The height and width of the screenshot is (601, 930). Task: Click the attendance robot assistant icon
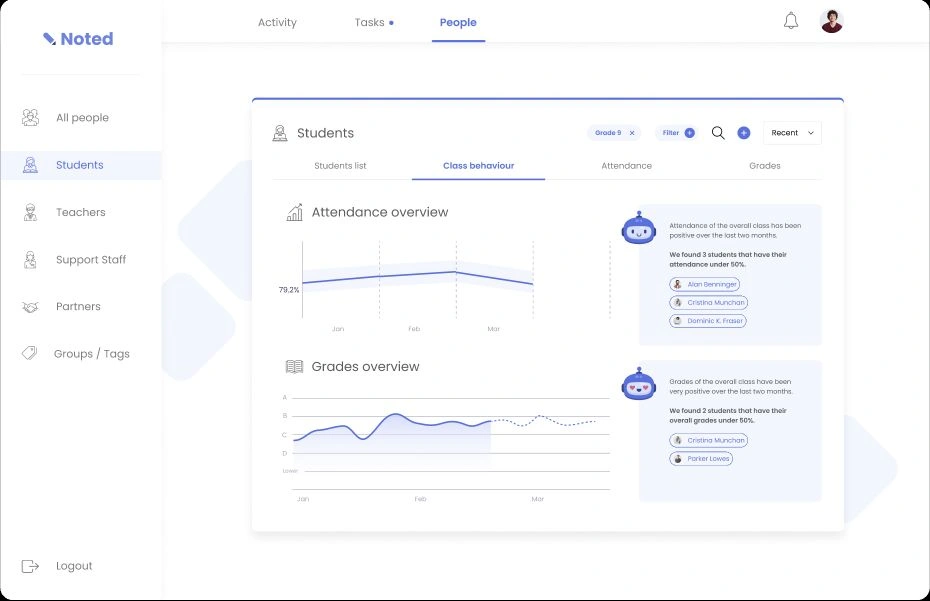pos(639,228)
